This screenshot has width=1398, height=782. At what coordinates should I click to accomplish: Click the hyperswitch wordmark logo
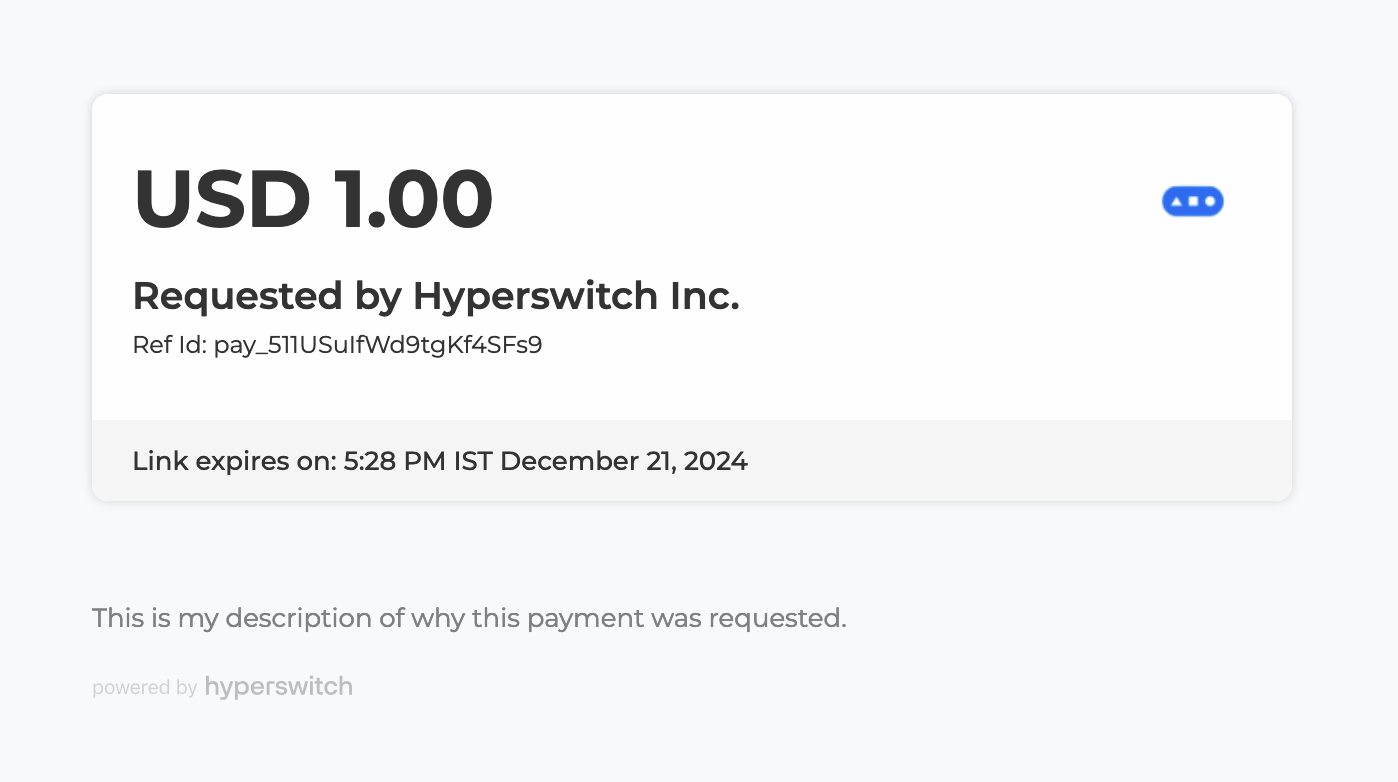point(278,687)
